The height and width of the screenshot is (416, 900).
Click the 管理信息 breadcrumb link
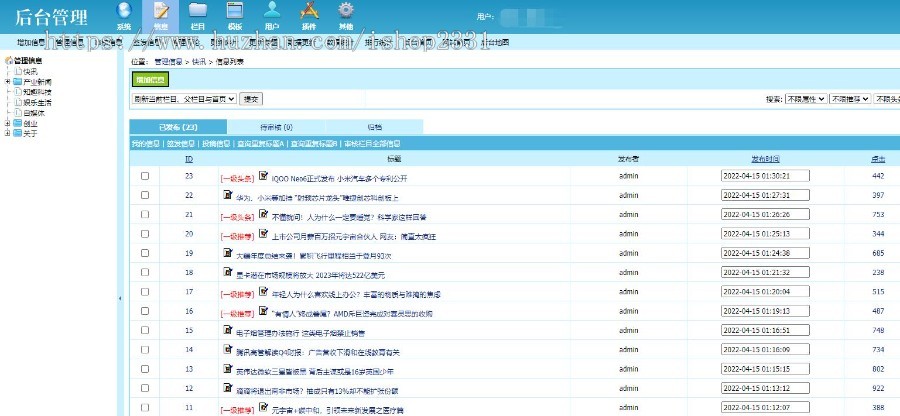coord(168,61)
